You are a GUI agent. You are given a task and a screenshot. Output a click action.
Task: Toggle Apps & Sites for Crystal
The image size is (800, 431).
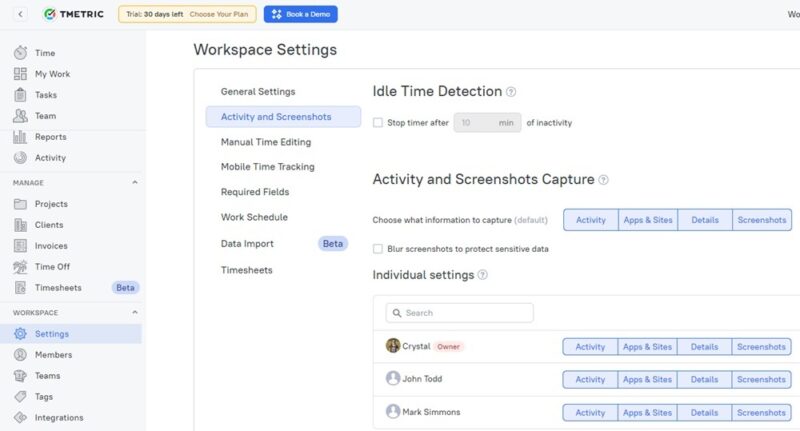click(647, 347)
